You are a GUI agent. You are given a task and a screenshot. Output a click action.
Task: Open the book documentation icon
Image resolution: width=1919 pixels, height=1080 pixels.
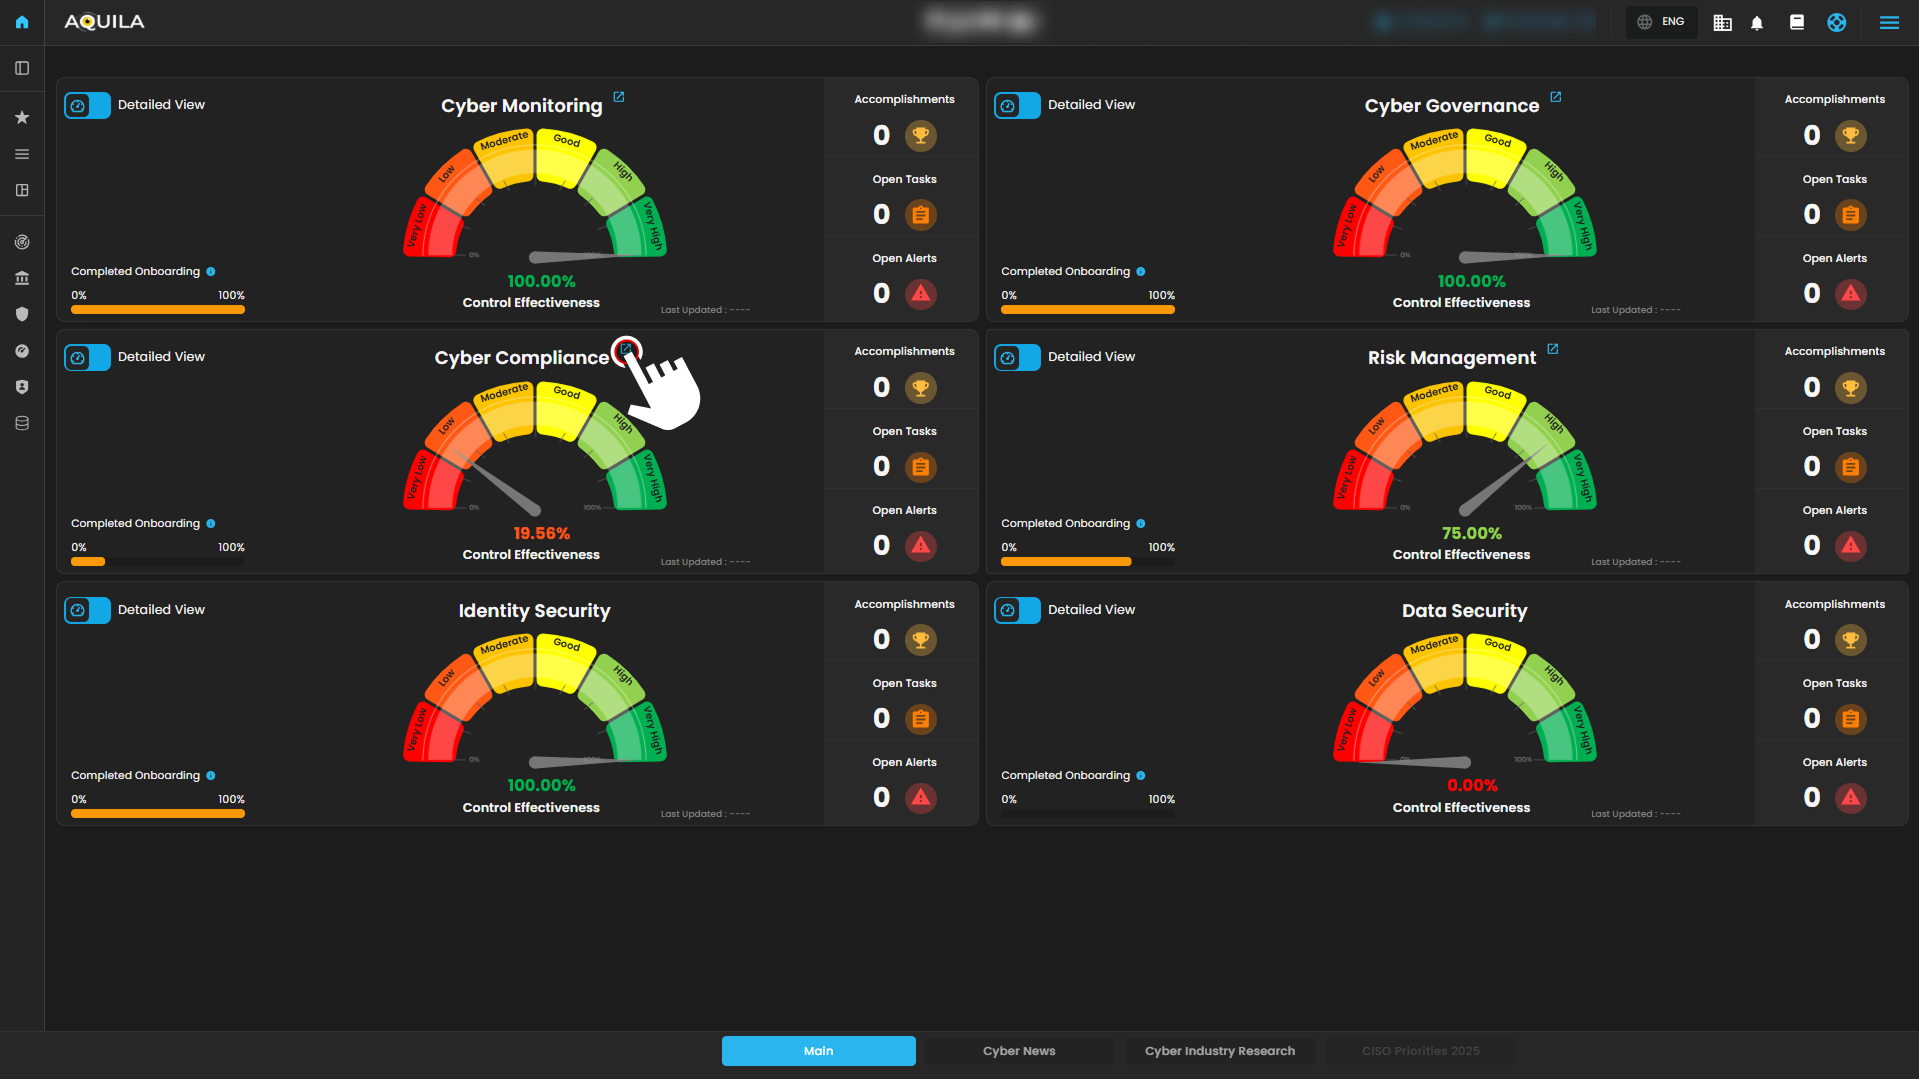point(1797,22)
